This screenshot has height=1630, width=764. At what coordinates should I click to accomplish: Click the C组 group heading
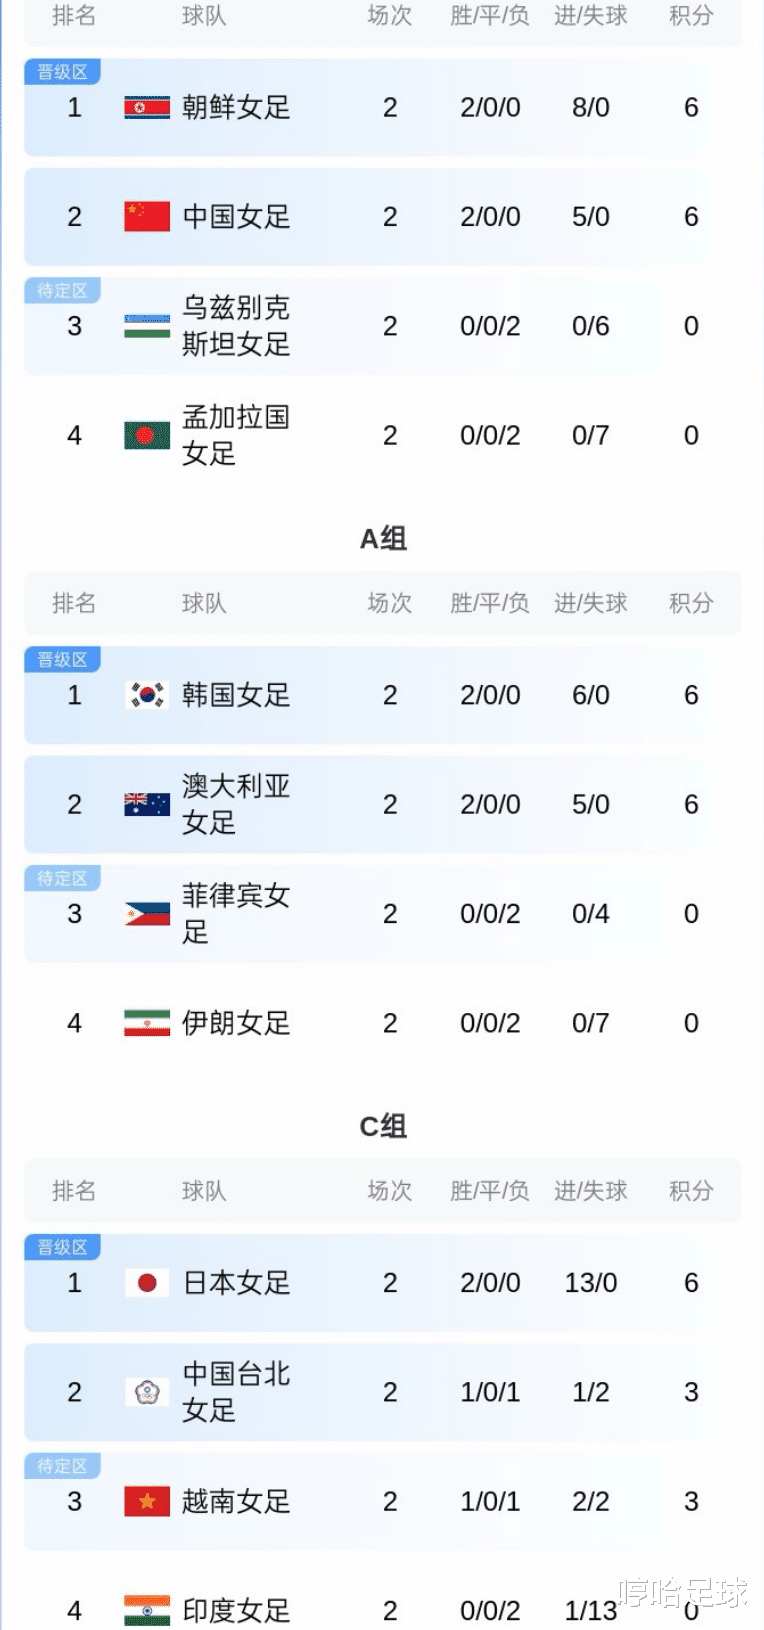coord(383,1127)
